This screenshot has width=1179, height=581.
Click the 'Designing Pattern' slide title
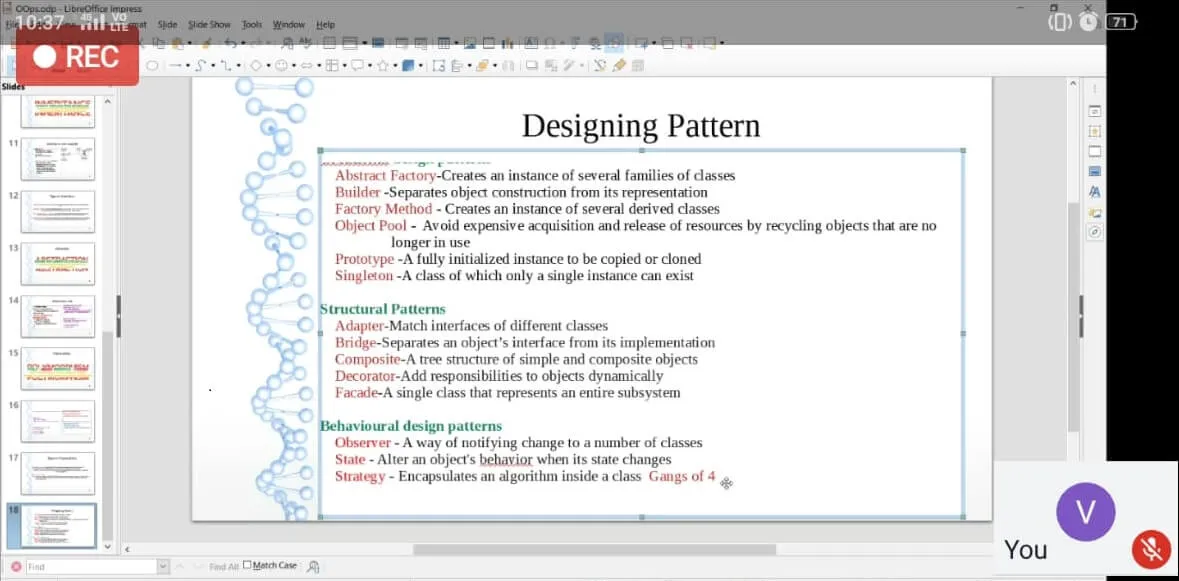coord(641,126)
